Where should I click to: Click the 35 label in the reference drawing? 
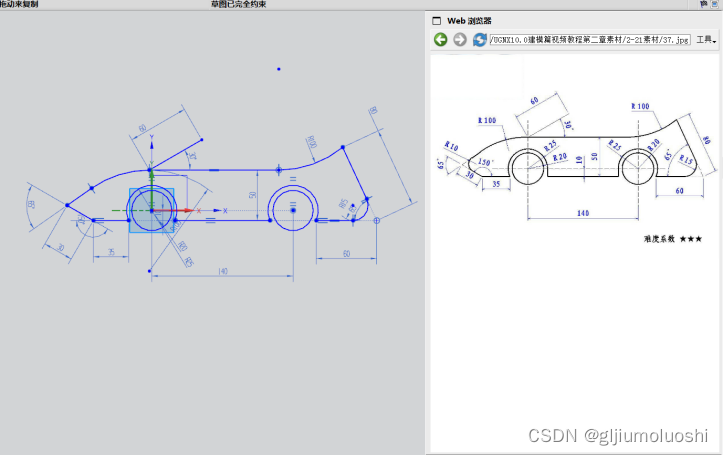pos(496,183)
